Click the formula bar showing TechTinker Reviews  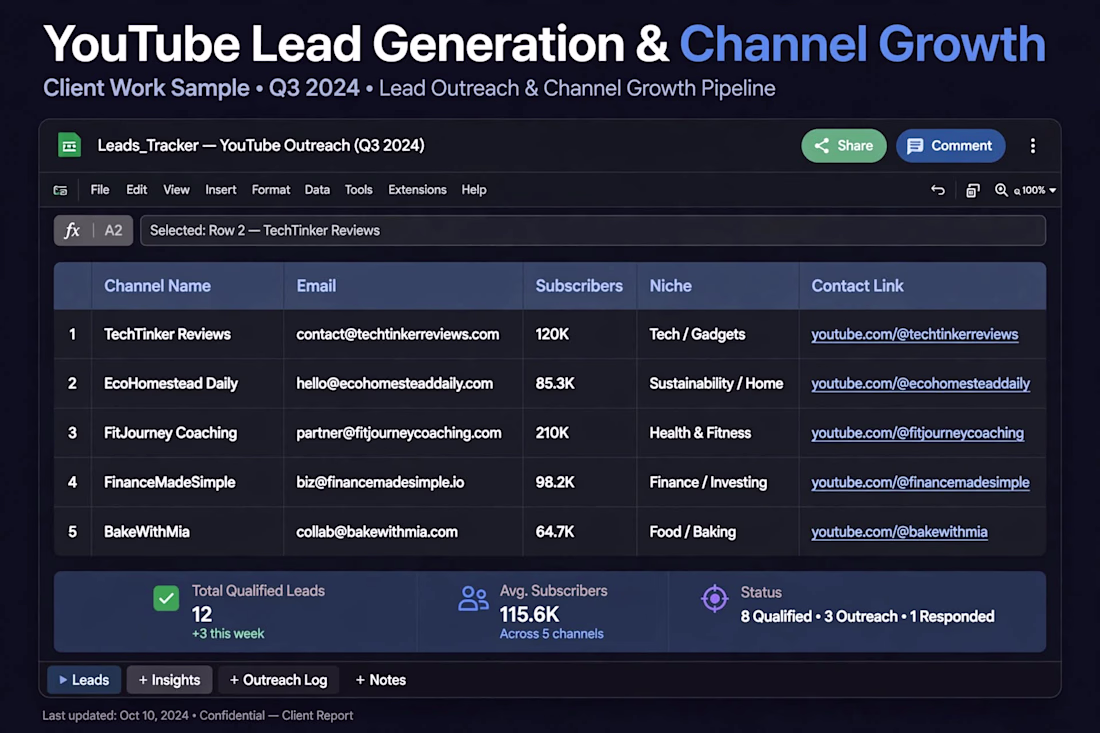pyautogui.click(x=593, y=230)
